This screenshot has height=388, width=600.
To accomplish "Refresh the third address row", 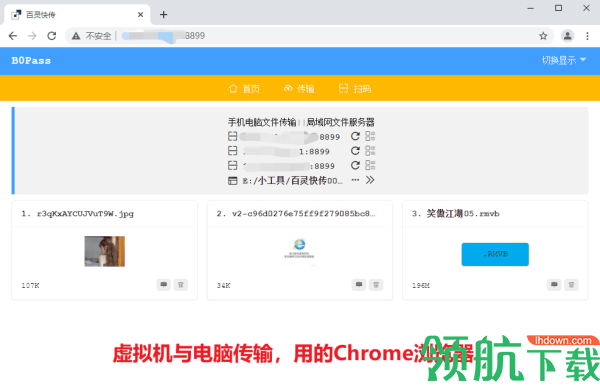I will pyautogui.click(x=355, y=166).
